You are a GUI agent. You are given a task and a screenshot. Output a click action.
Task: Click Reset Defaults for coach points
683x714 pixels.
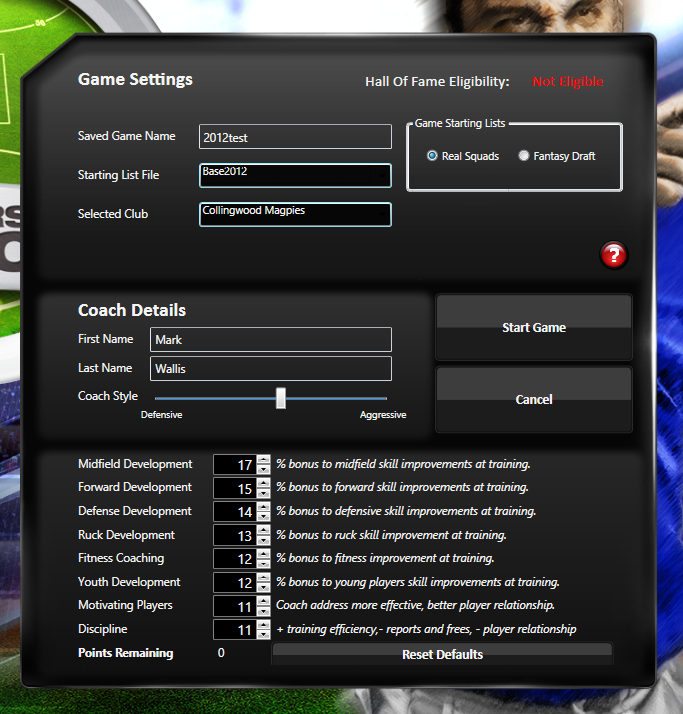pyautogui.click(x=442, y=655)
